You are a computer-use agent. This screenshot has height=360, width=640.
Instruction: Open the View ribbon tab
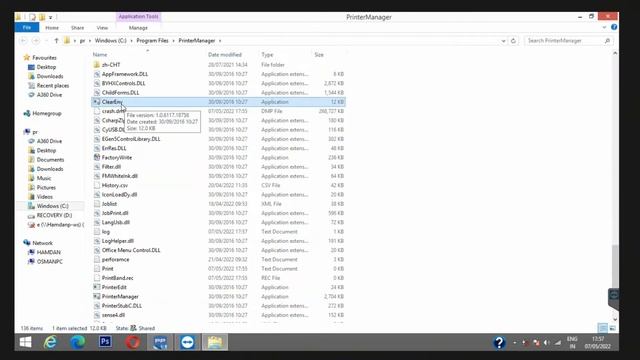(x=102, y=28)
